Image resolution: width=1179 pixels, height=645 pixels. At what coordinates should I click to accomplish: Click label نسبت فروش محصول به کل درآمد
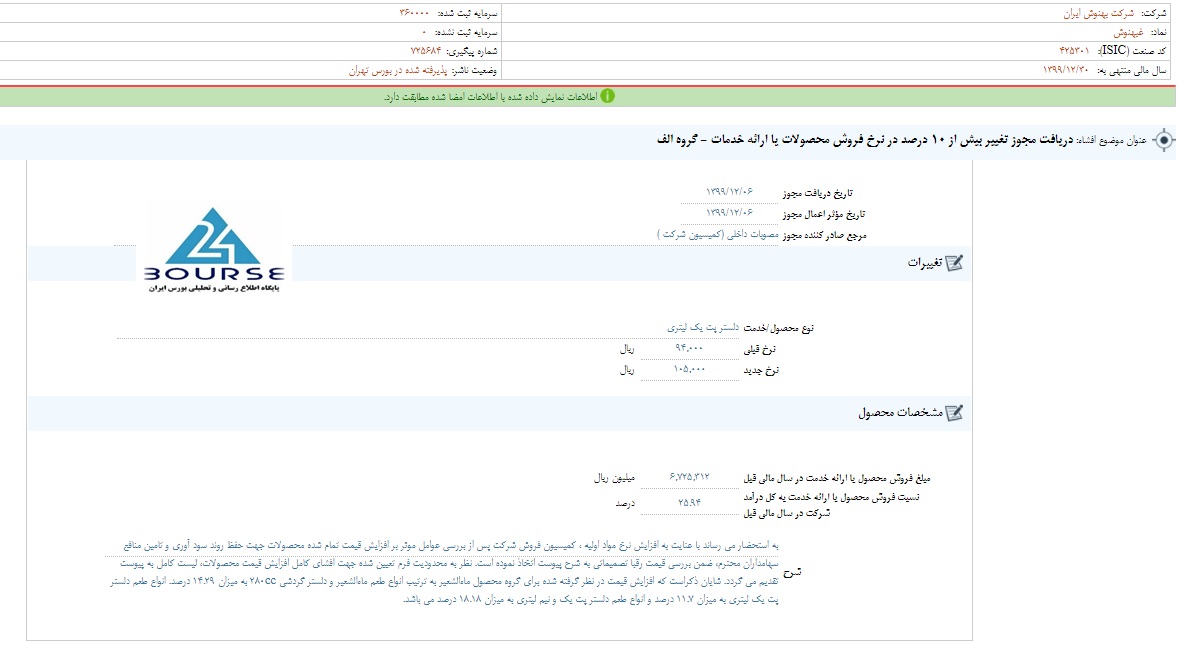tap(832, 505)
